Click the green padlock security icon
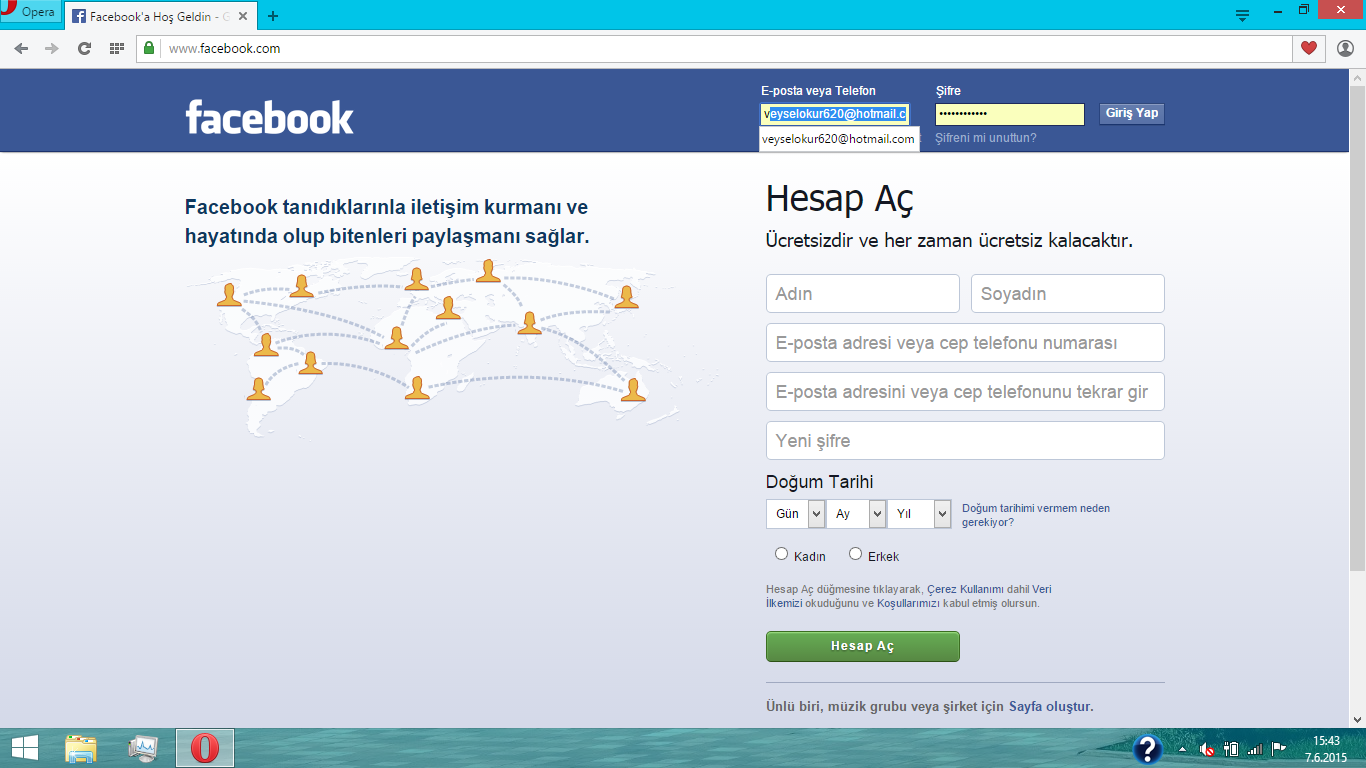 pos(149,48)
